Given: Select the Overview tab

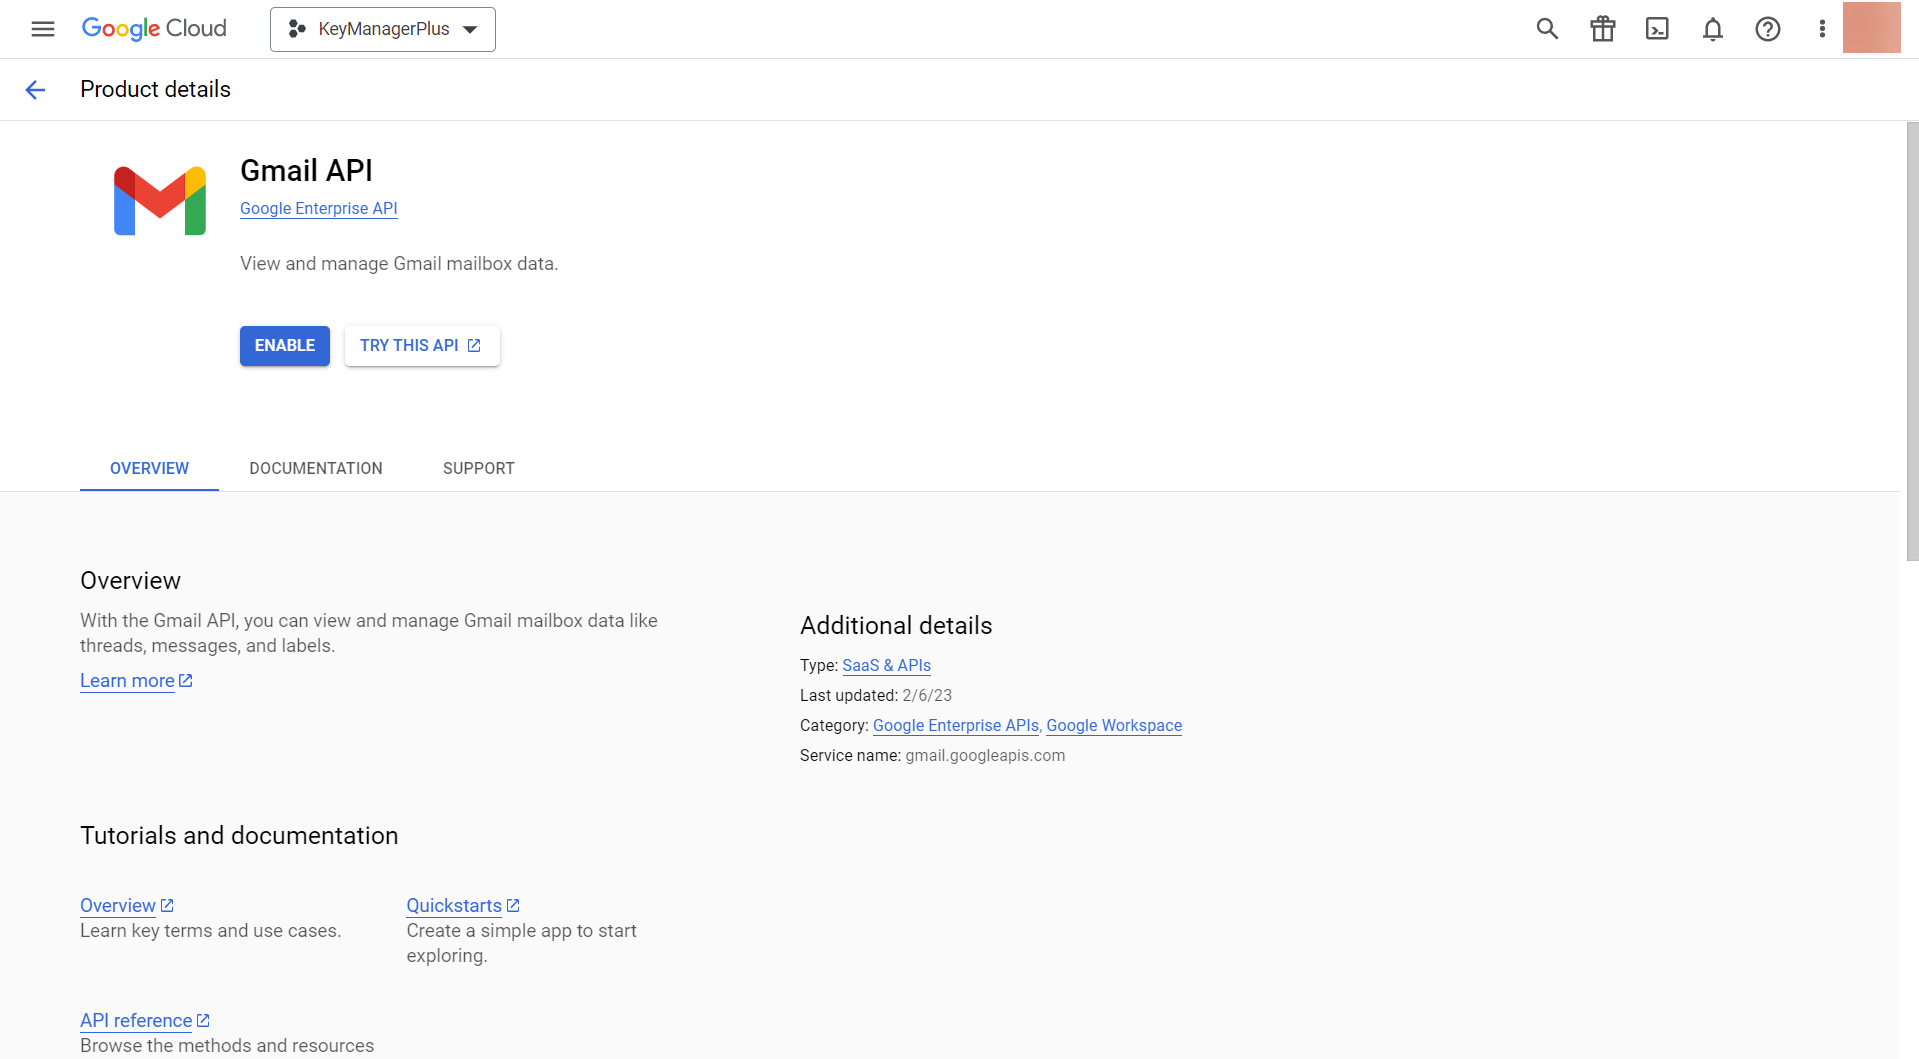Looking at the screenshot, I should 149,468.
